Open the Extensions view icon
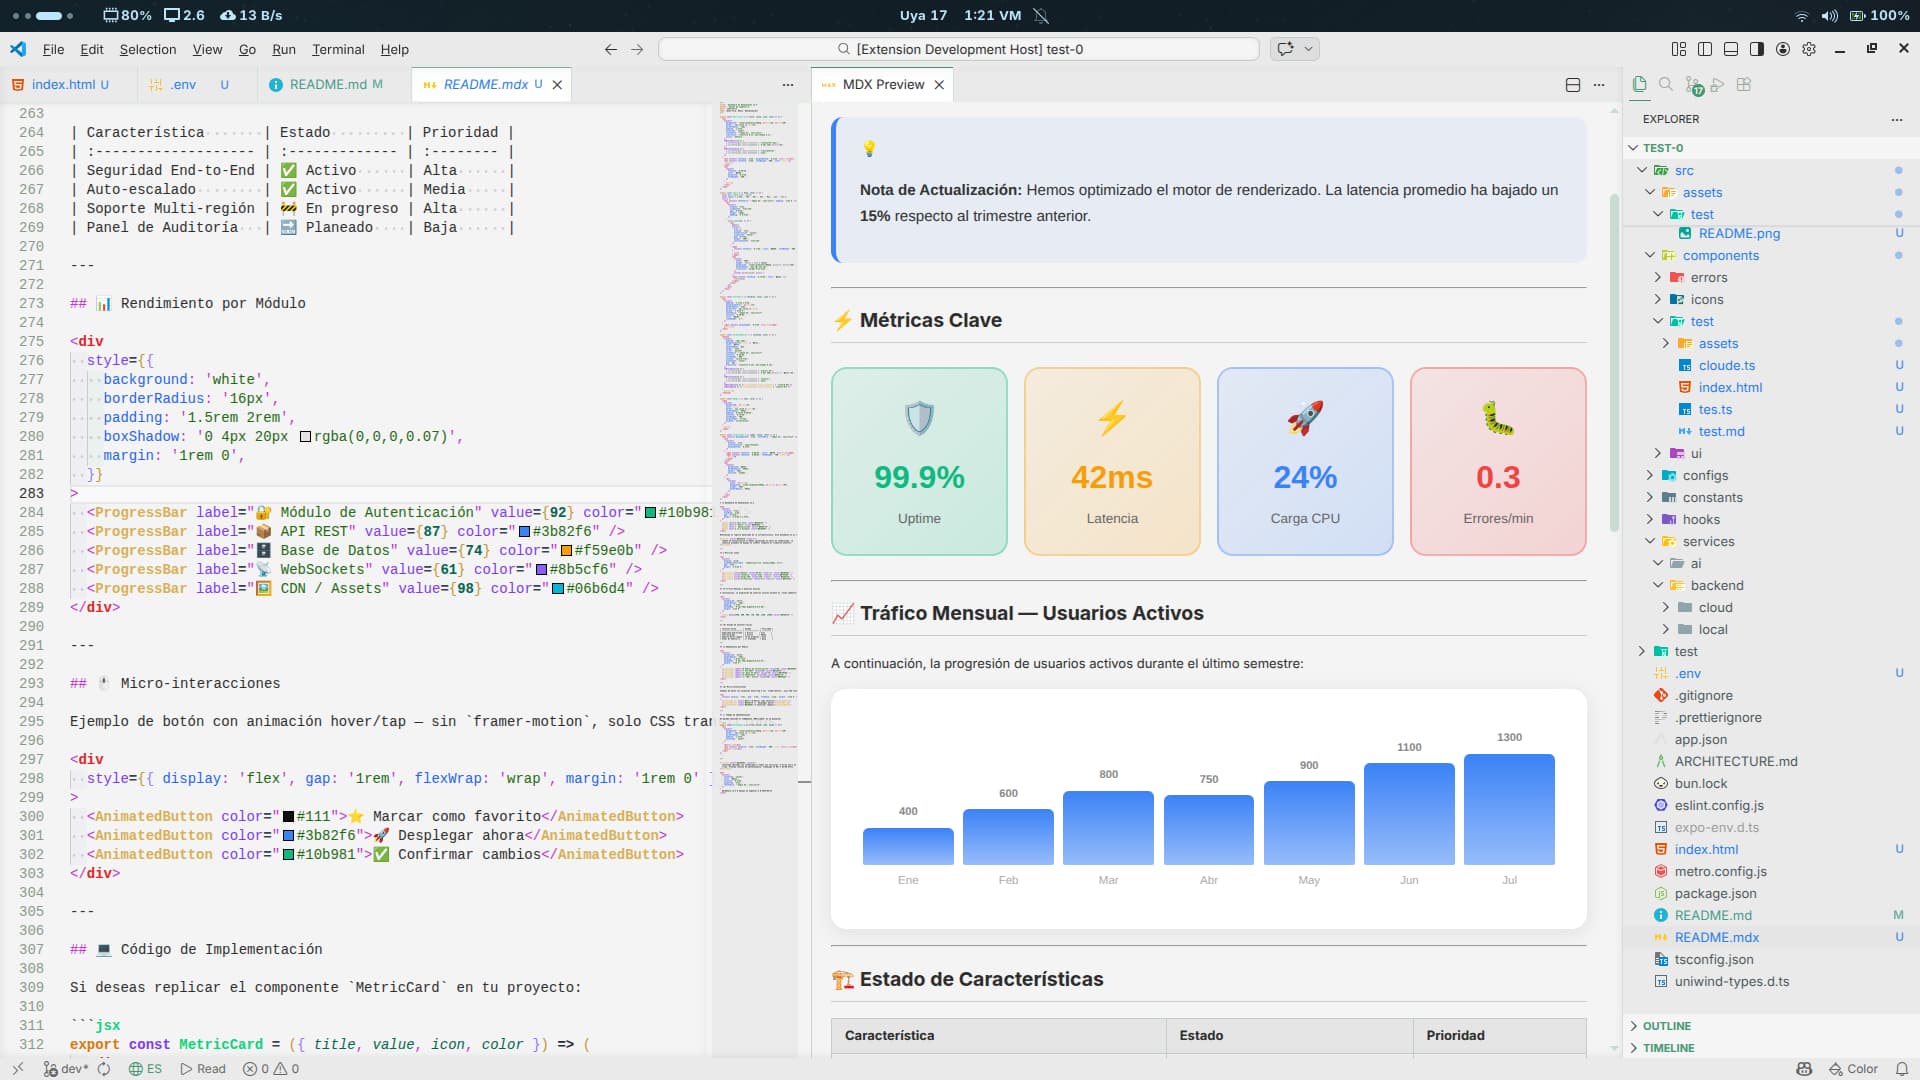1920x1080 pixels. pyautogui.click(x=1744, y=85)
